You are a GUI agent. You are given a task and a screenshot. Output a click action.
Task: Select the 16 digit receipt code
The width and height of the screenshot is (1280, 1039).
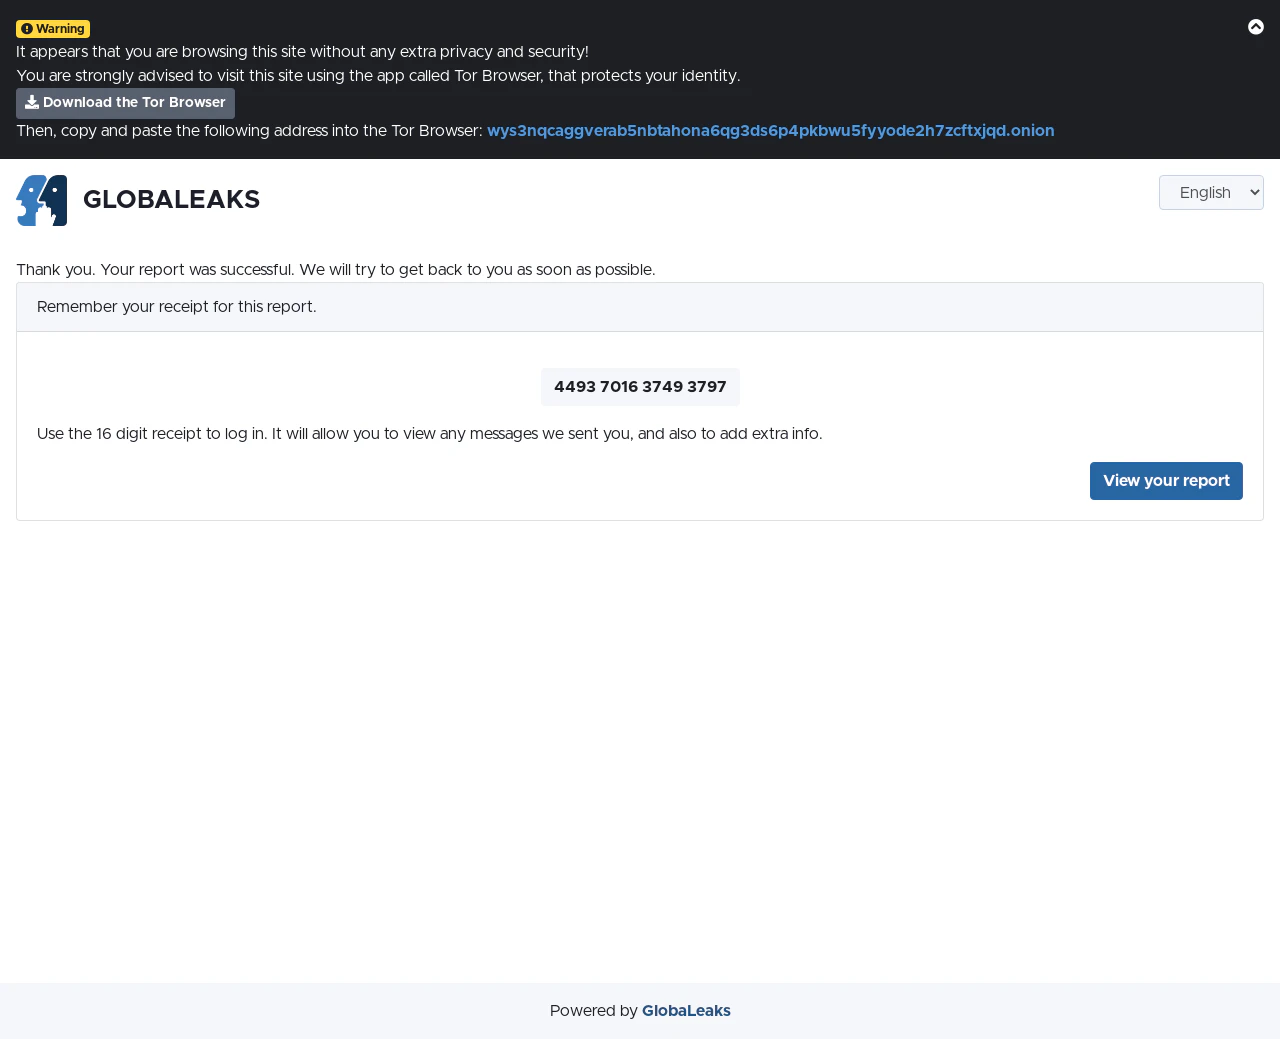click(x=640, y=387)
